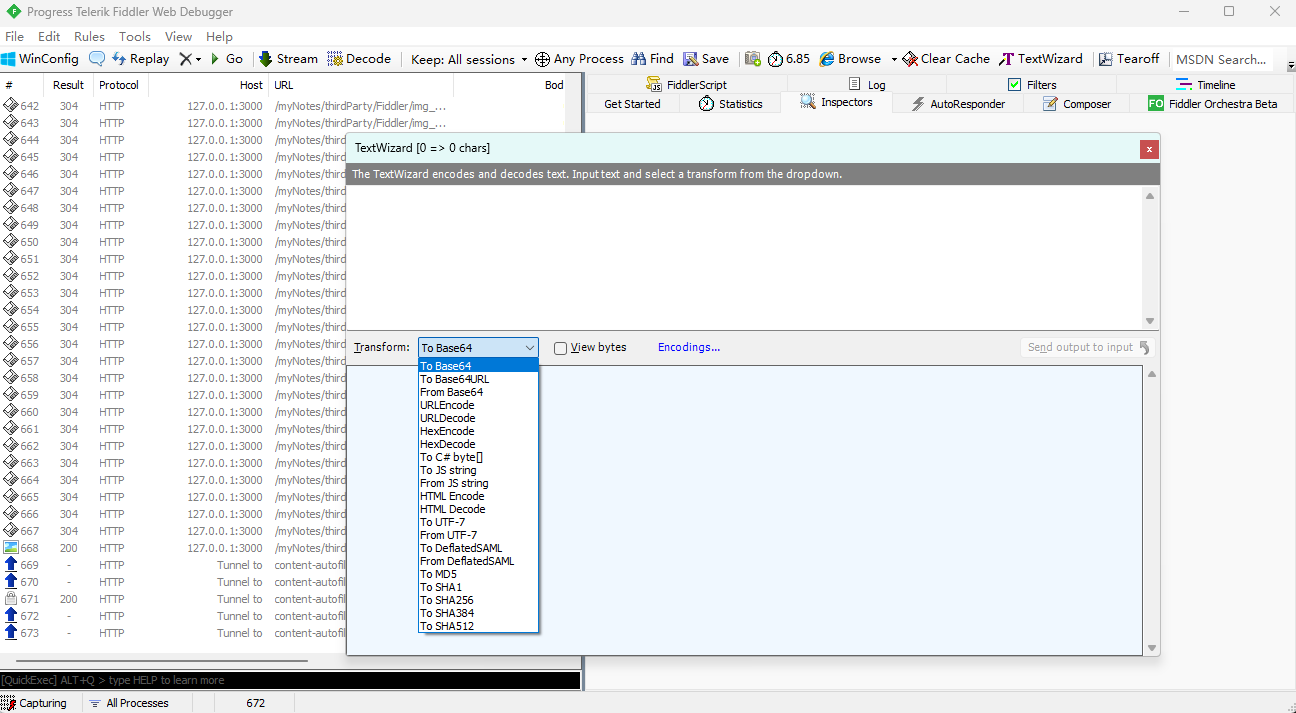
Task: Open TextWizard from the toolbar
Action: 1041,59
